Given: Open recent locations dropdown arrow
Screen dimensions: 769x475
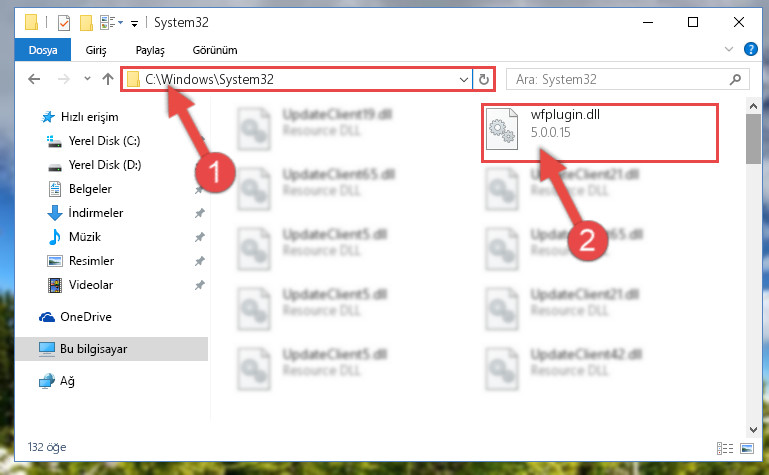Looking at the screenshot, I should click(x=87, y=78).
